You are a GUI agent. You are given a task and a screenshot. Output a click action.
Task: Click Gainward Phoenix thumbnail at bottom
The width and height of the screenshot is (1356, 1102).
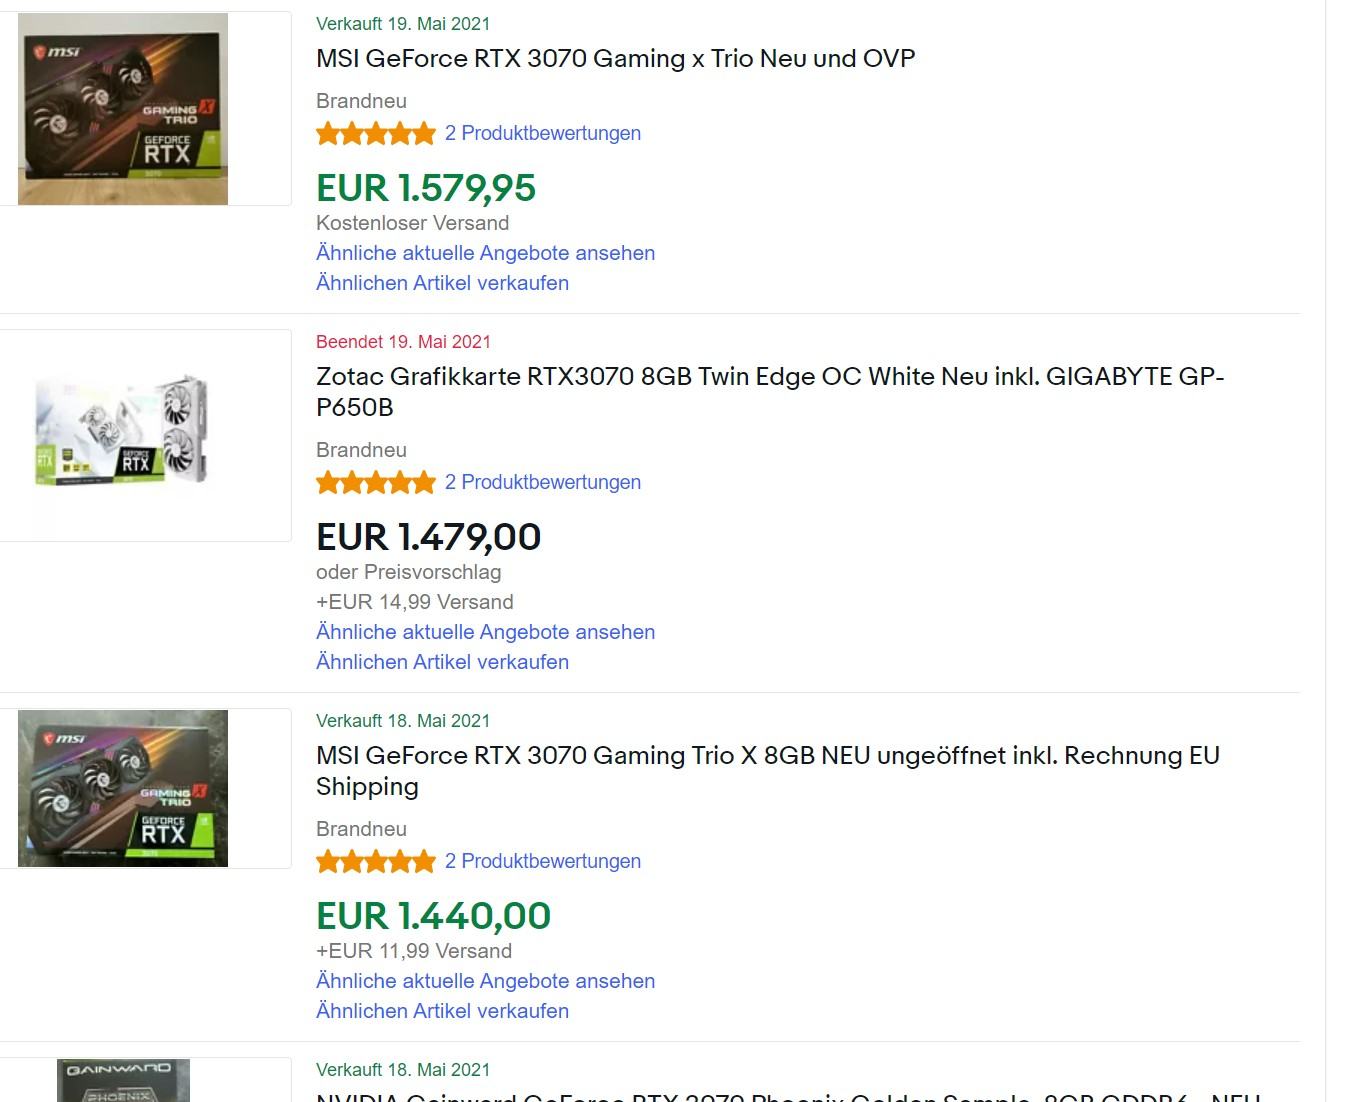click(x=123, y=1081)
